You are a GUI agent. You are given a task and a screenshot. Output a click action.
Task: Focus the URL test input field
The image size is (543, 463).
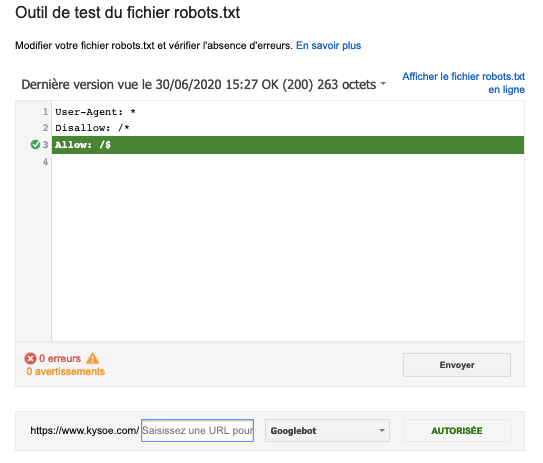[x=197, y=430]
